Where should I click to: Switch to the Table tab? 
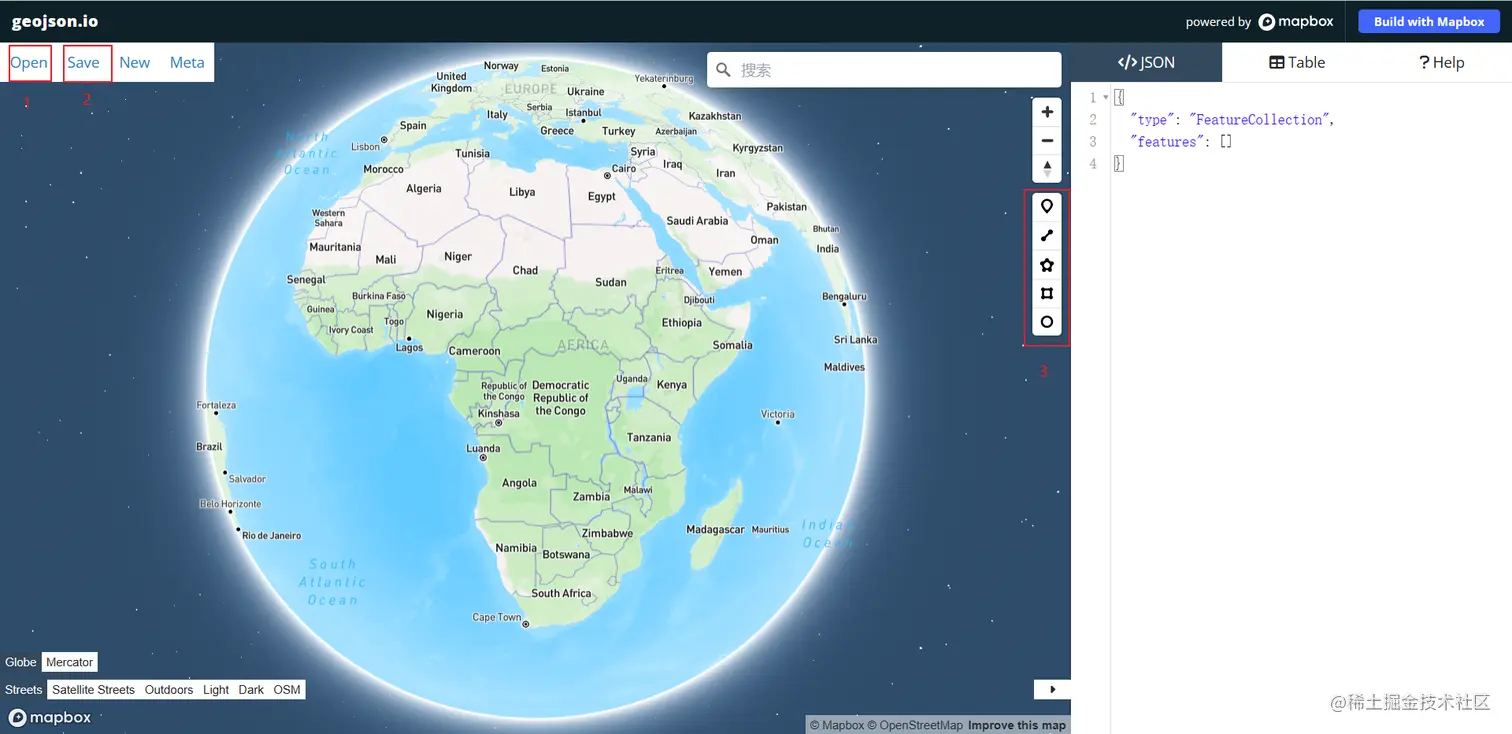[x=1297, y=62]
